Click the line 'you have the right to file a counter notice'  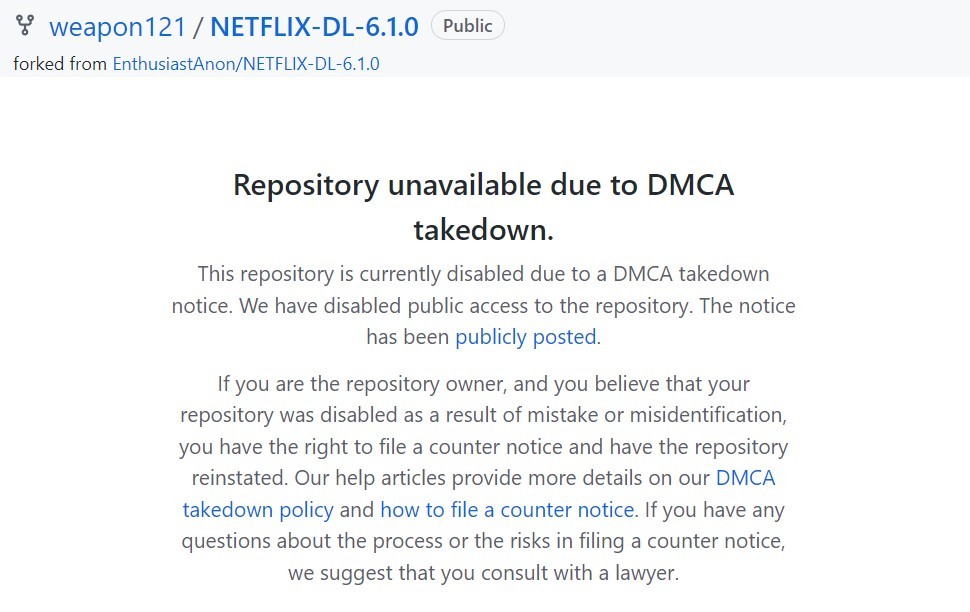click(484, 447)
